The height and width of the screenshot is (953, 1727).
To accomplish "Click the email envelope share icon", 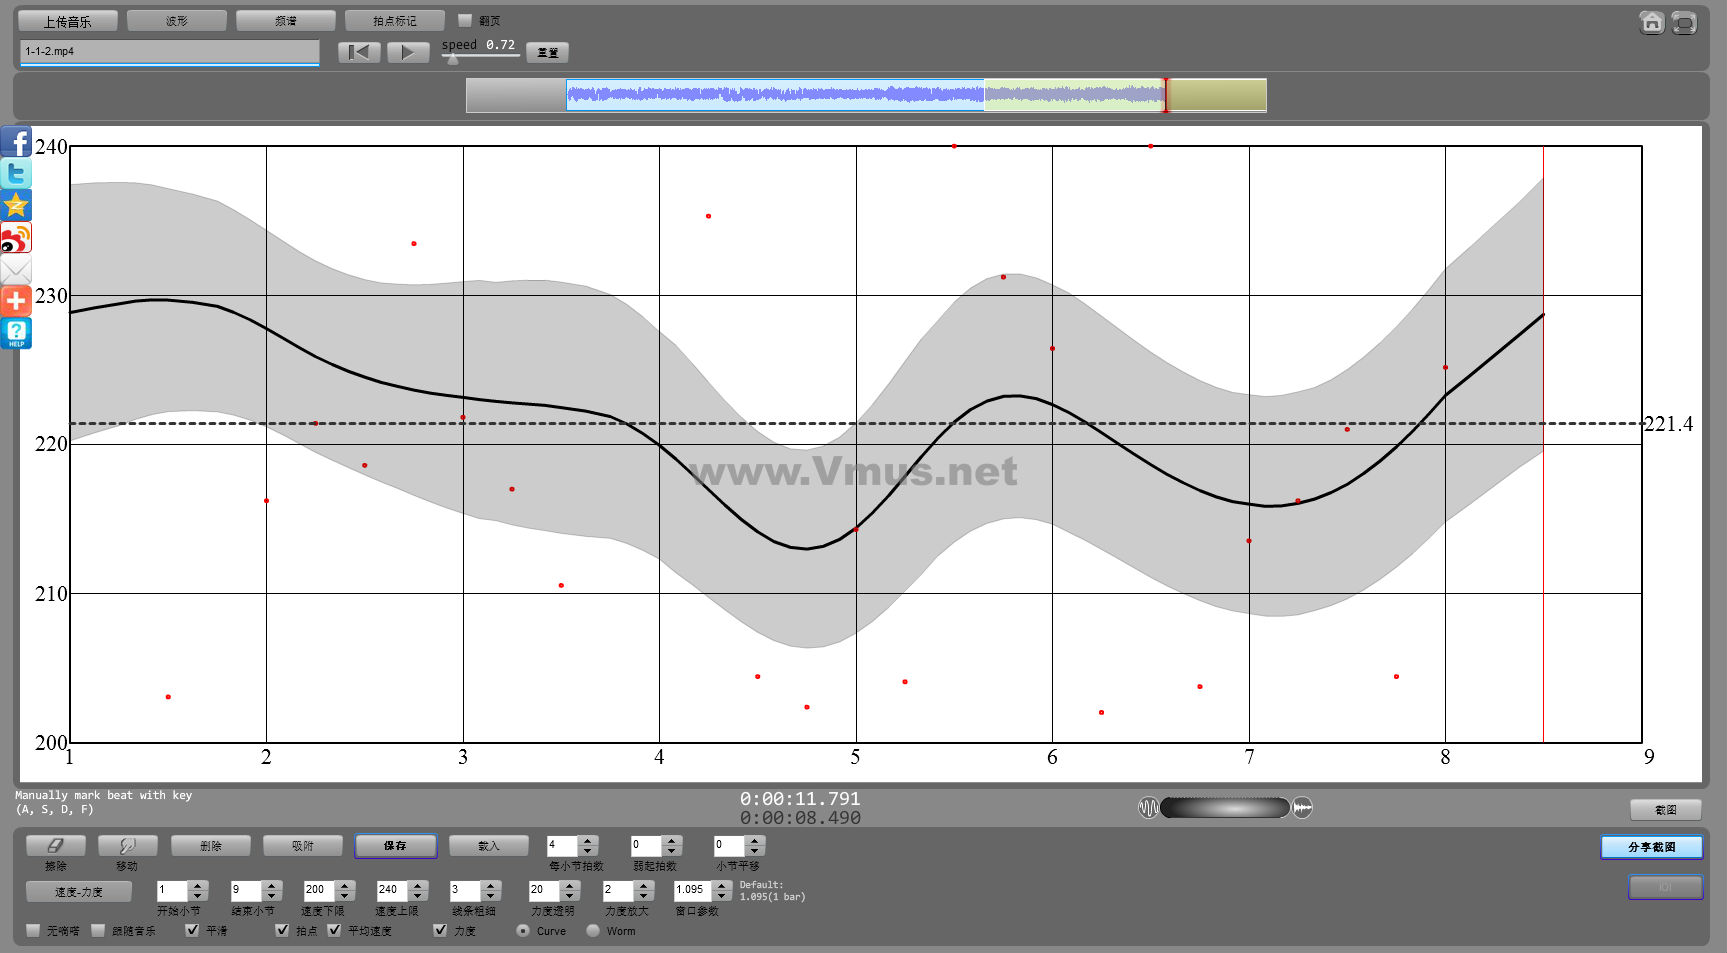I will pos(16,270).
